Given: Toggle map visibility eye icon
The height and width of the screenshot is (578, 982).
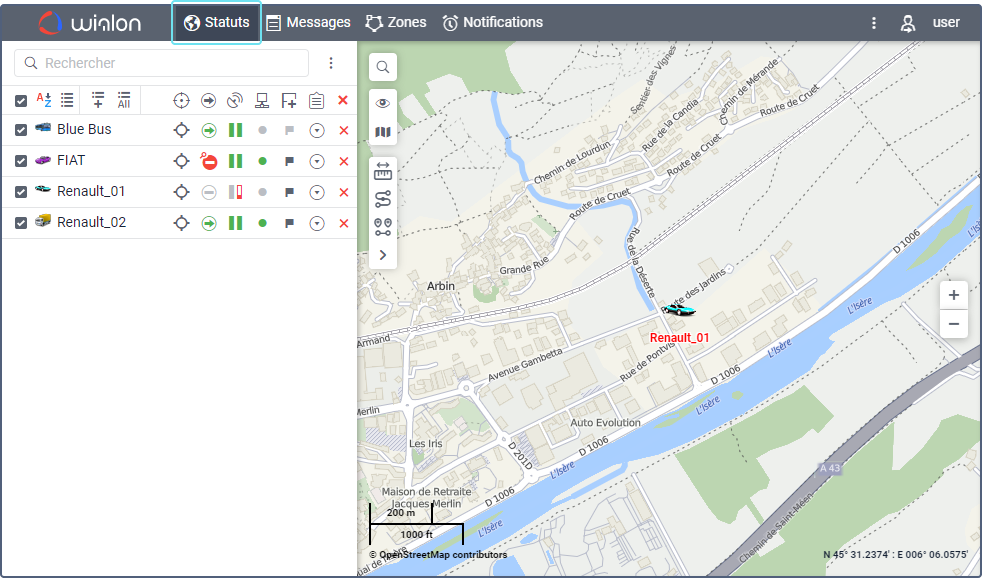Looking at the screenshot, I should point(383,104).
